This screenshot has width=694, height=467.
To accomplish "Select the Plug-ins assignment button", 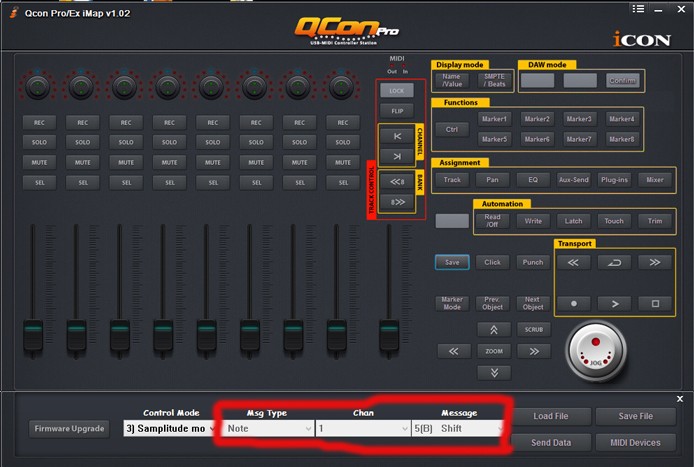I will pyautogui.click(x=614, y=180).
